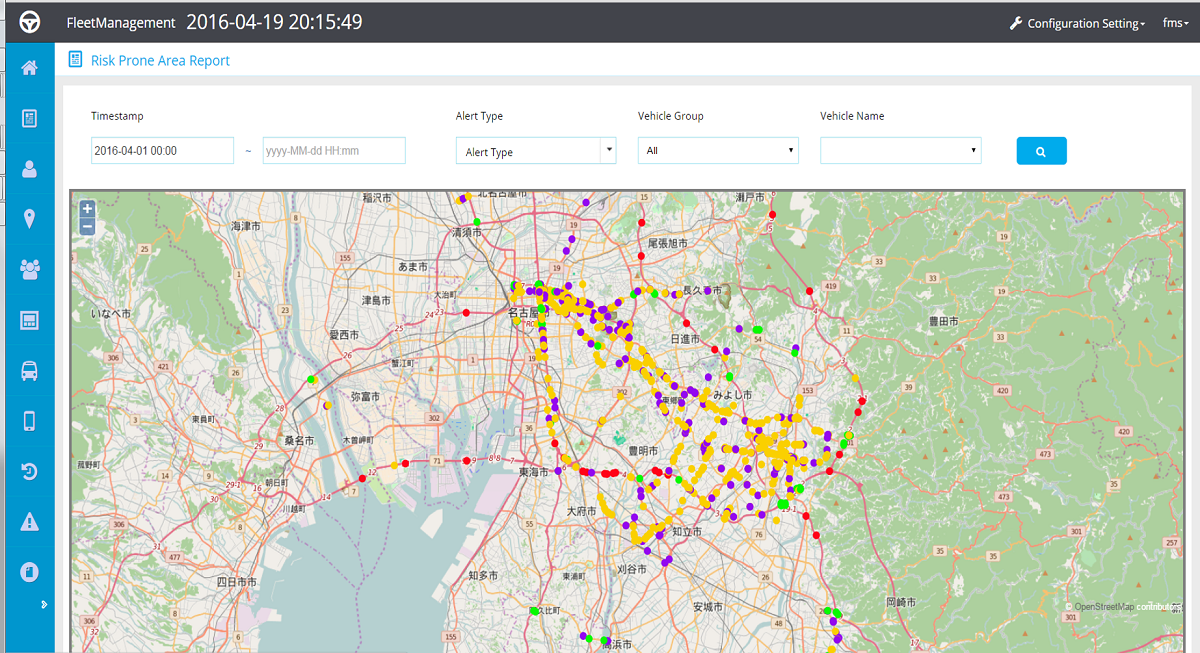
Task: Click the 海津市 map label
Action: click(x=246, y=227)
